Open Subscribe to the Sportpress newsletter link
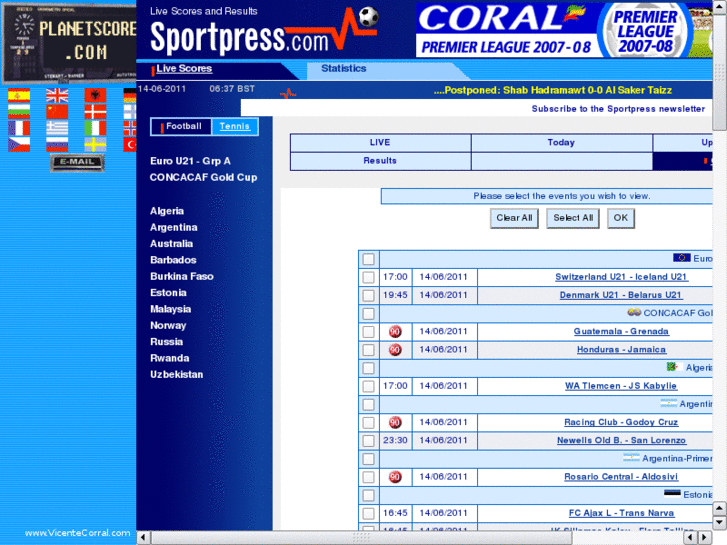Viewport: 727px width, 545px height. point(618,109)
